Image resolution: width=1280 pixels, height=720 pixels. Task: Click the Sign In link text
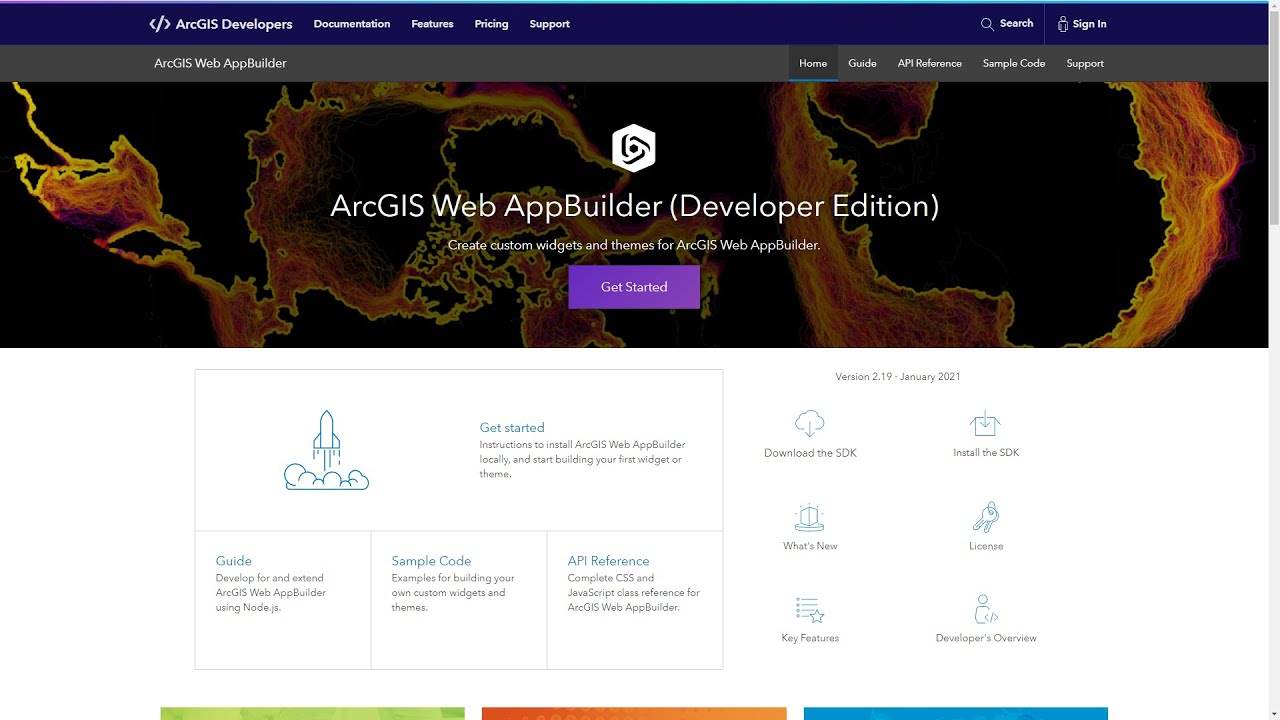(x=1089, y=24)
